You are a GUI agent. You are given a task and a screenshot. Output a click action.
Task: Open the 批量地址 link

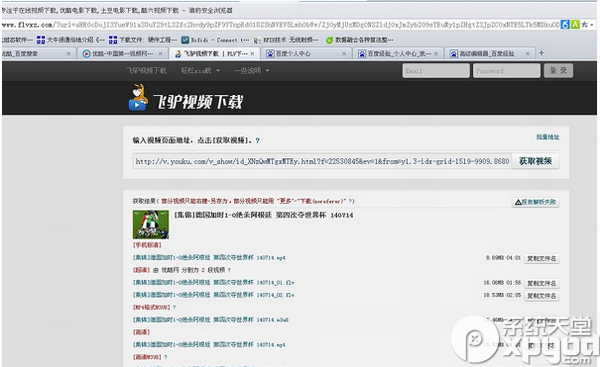[x=548, y=137]
